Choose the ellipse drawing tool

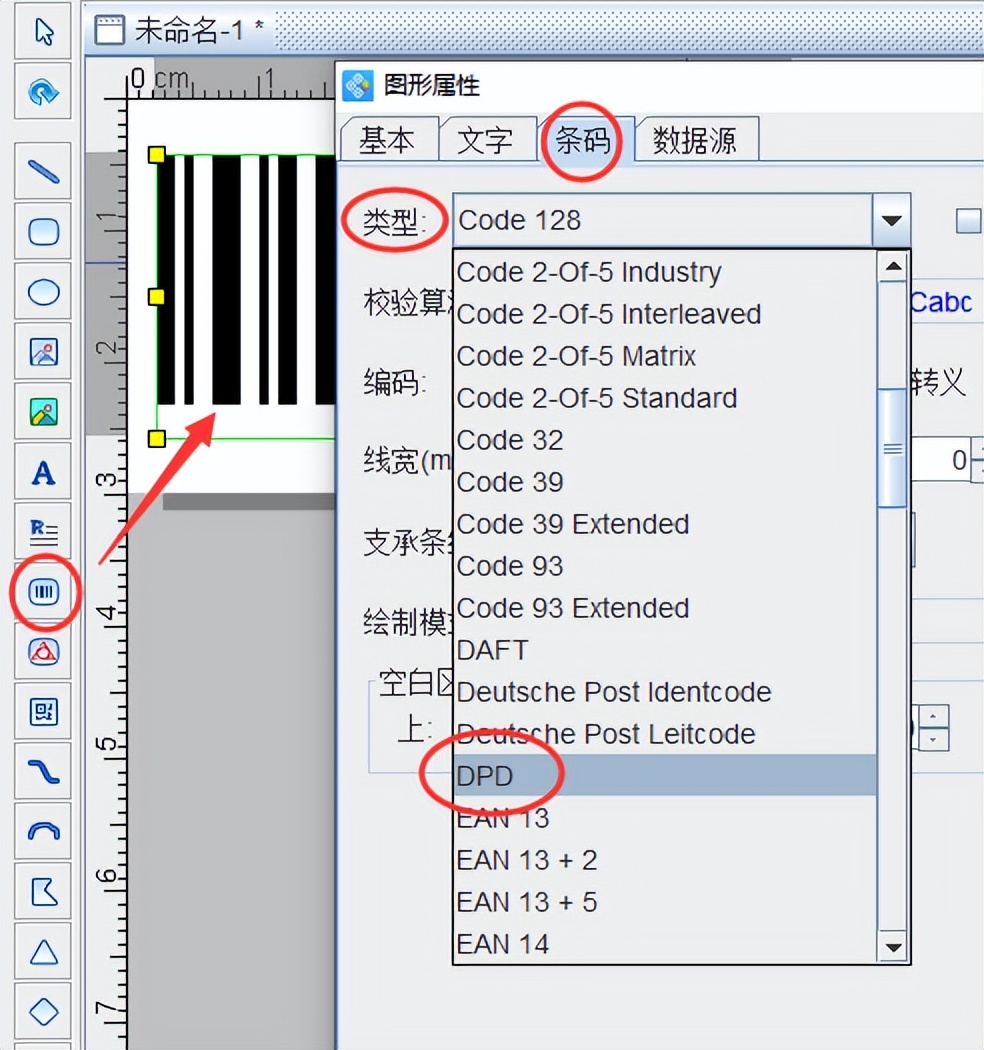[x=41, y=291]
